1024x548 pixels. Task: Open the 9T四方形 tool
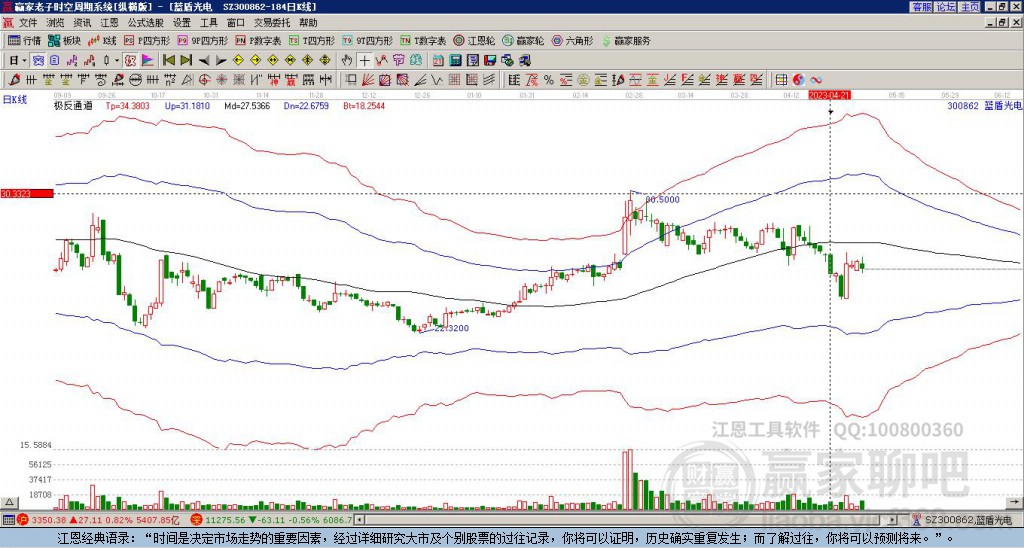click(x=367, y=40)
